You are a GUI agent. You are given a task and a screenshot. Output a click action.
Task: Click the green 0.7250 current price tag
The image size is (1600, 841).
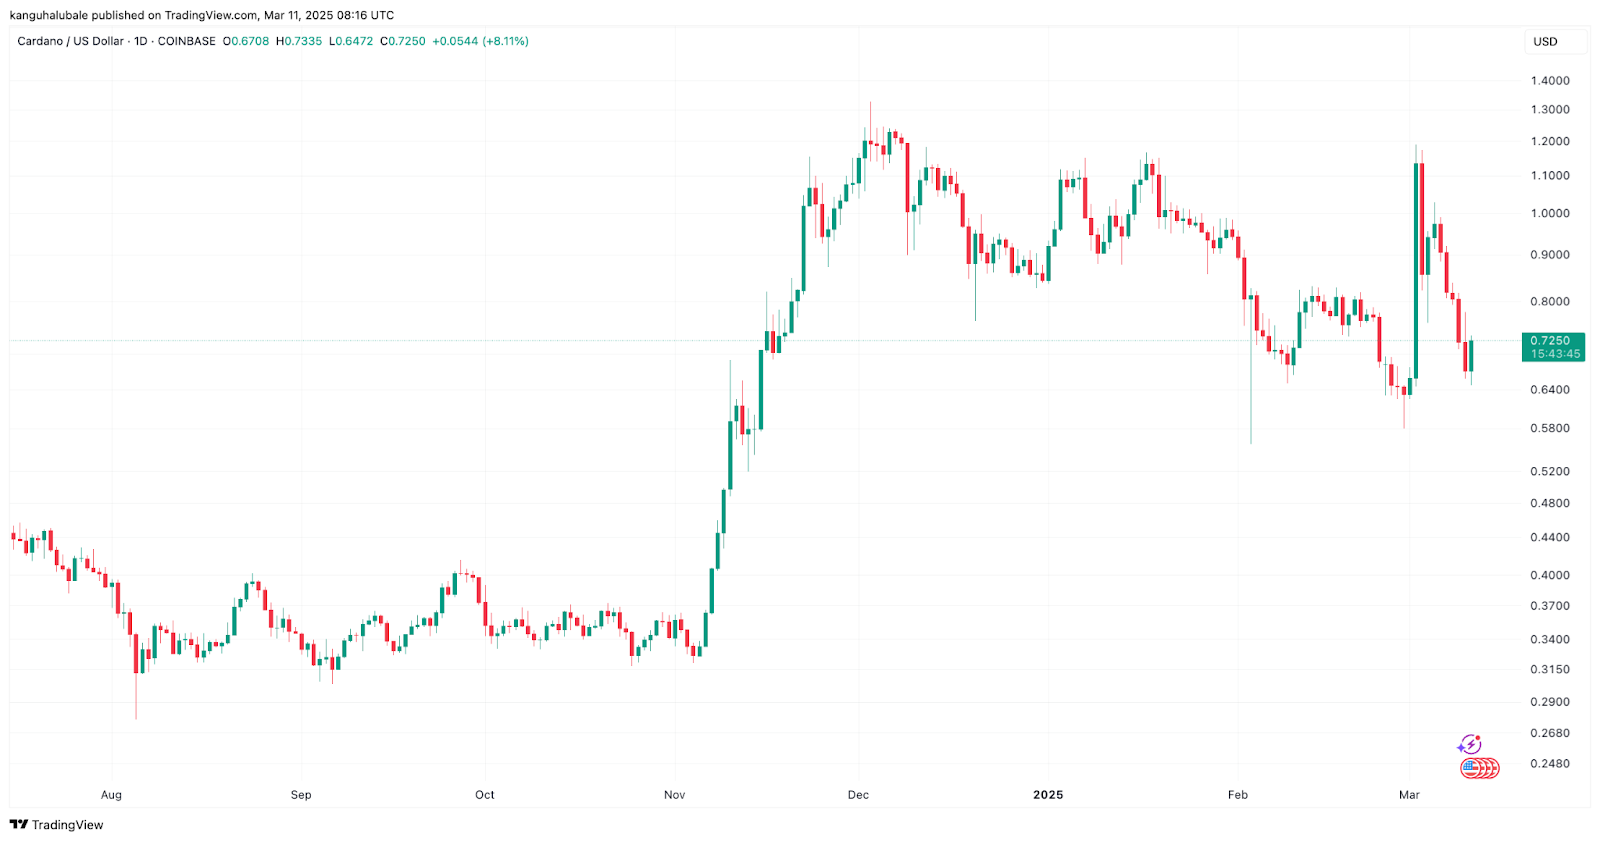point(1551,341)
